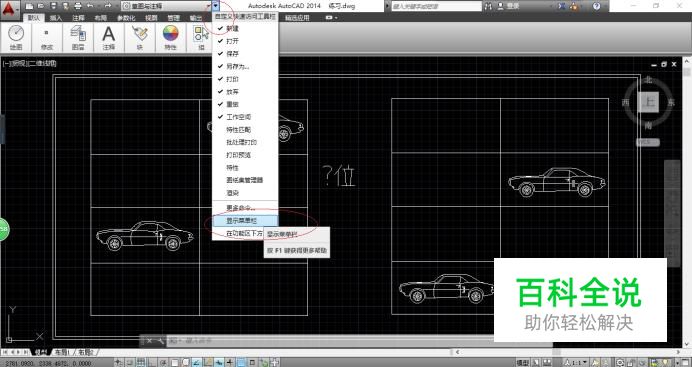The image size is (692, 367).
Task: Click the Autodesk Exchange X icon
Action: [562, 6]
